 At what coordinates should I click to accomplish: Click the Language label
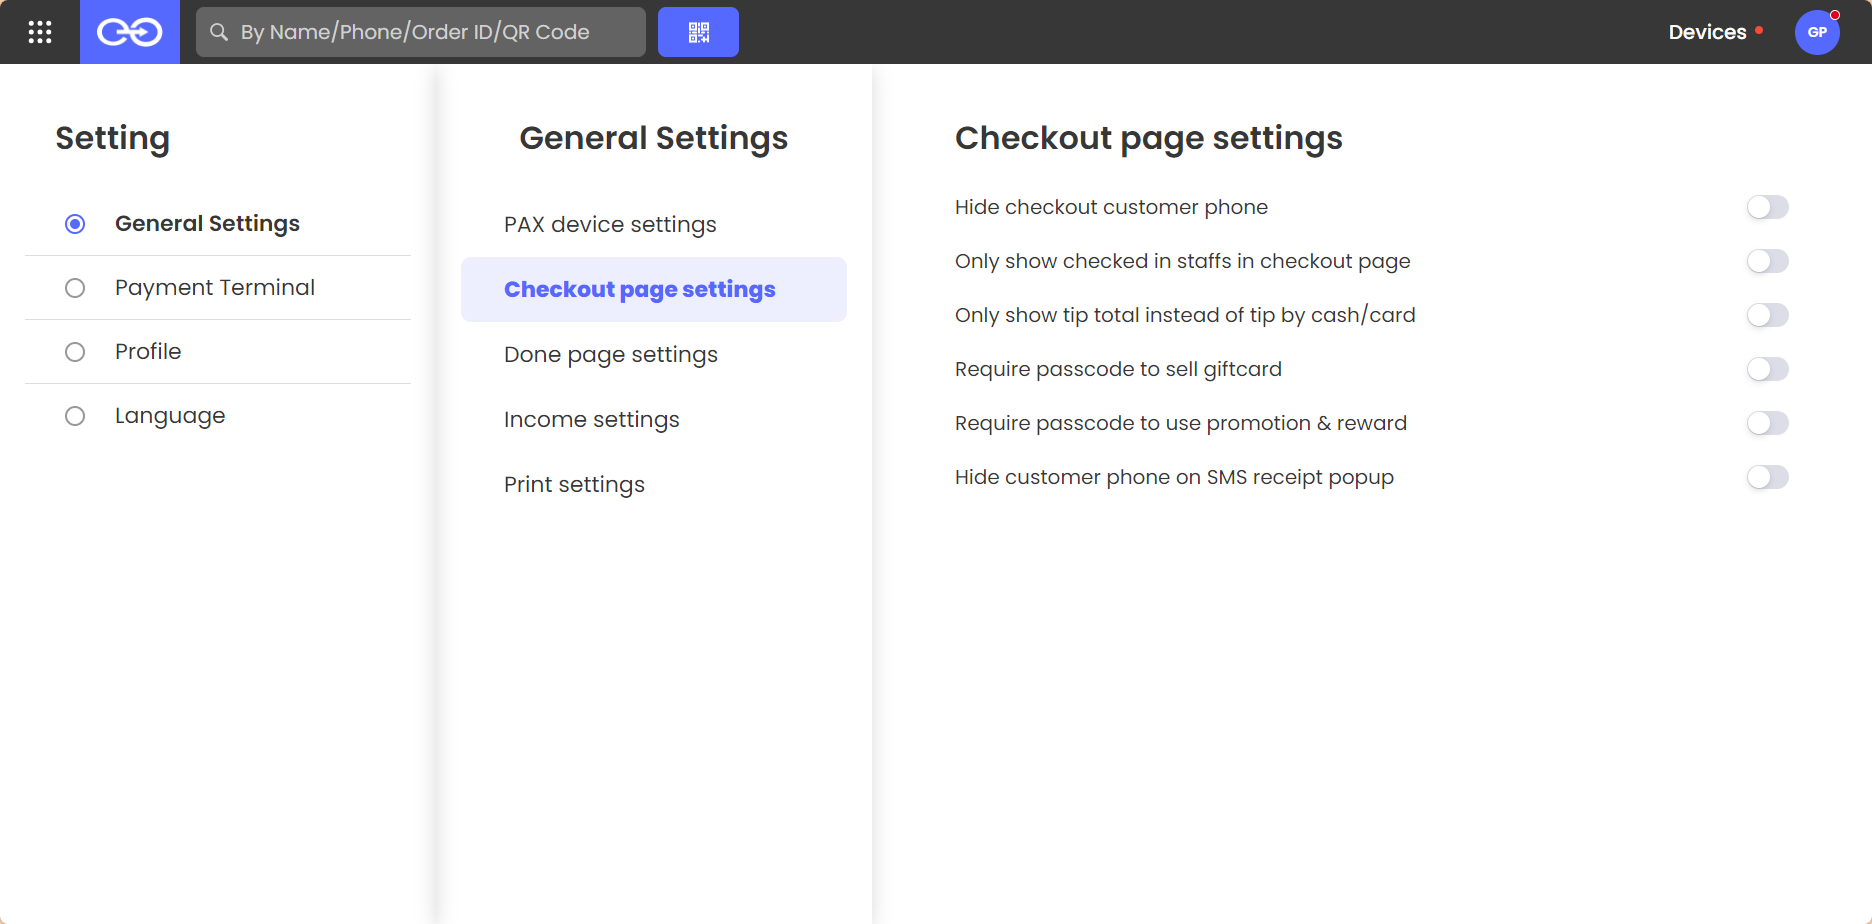tap(170, 416)
